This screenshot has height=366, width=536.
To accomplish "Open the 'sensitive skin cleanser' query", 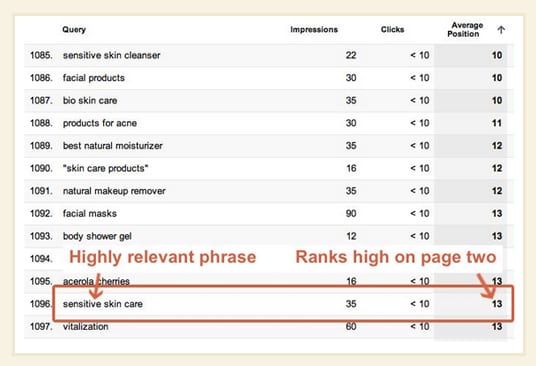I will (x=111, y=55).
